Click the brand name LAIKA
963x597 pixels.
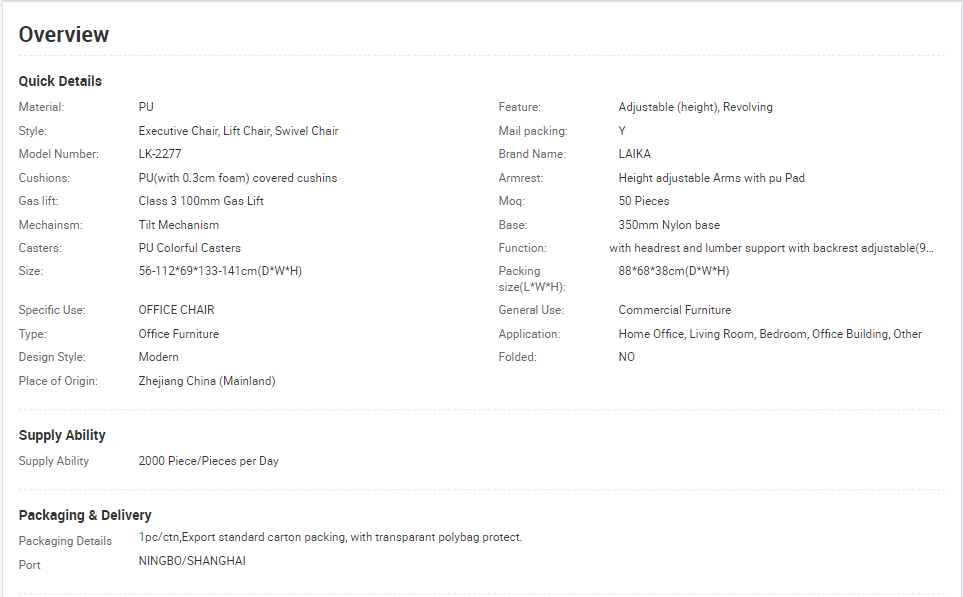pyautogui.click(x=634, y=154)
